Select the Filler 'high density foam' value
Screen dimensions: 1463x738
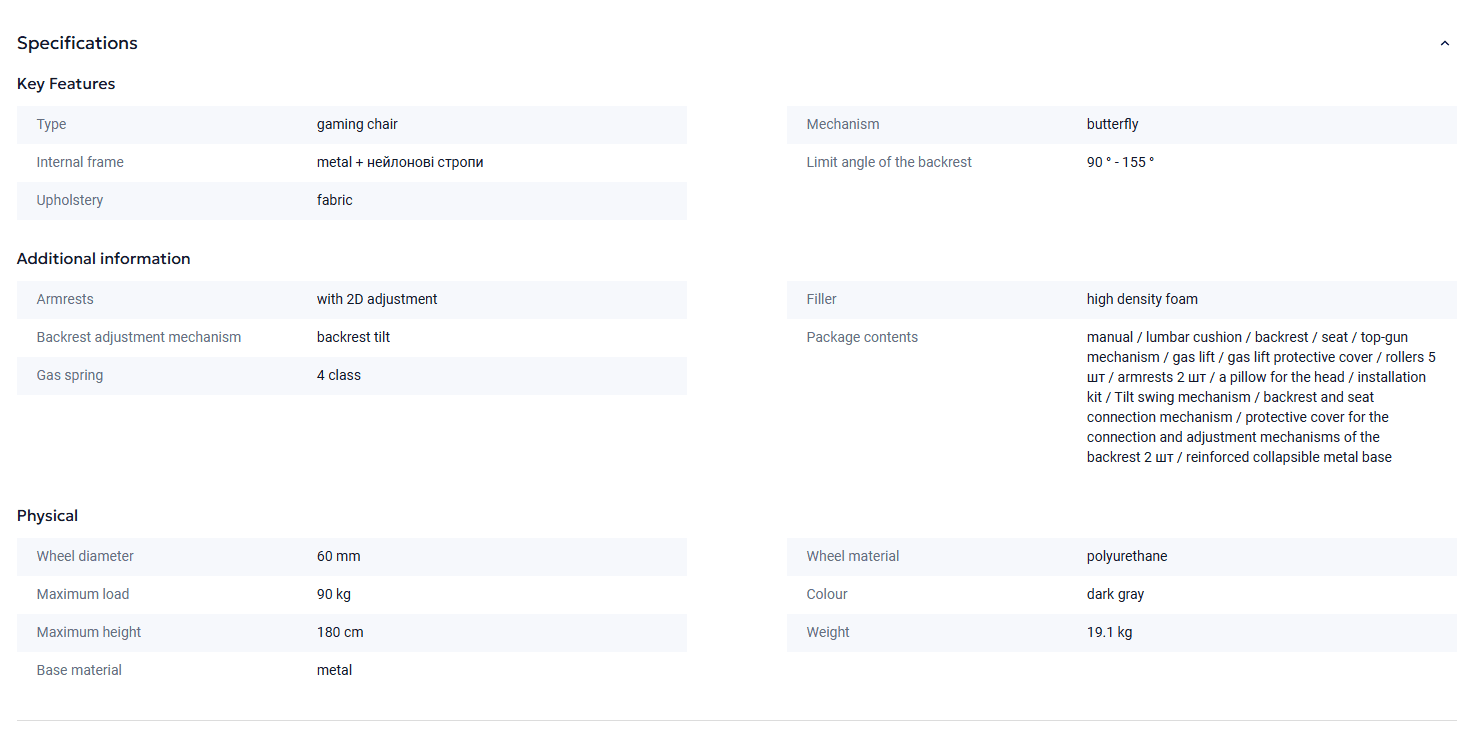click(1142, 299)
